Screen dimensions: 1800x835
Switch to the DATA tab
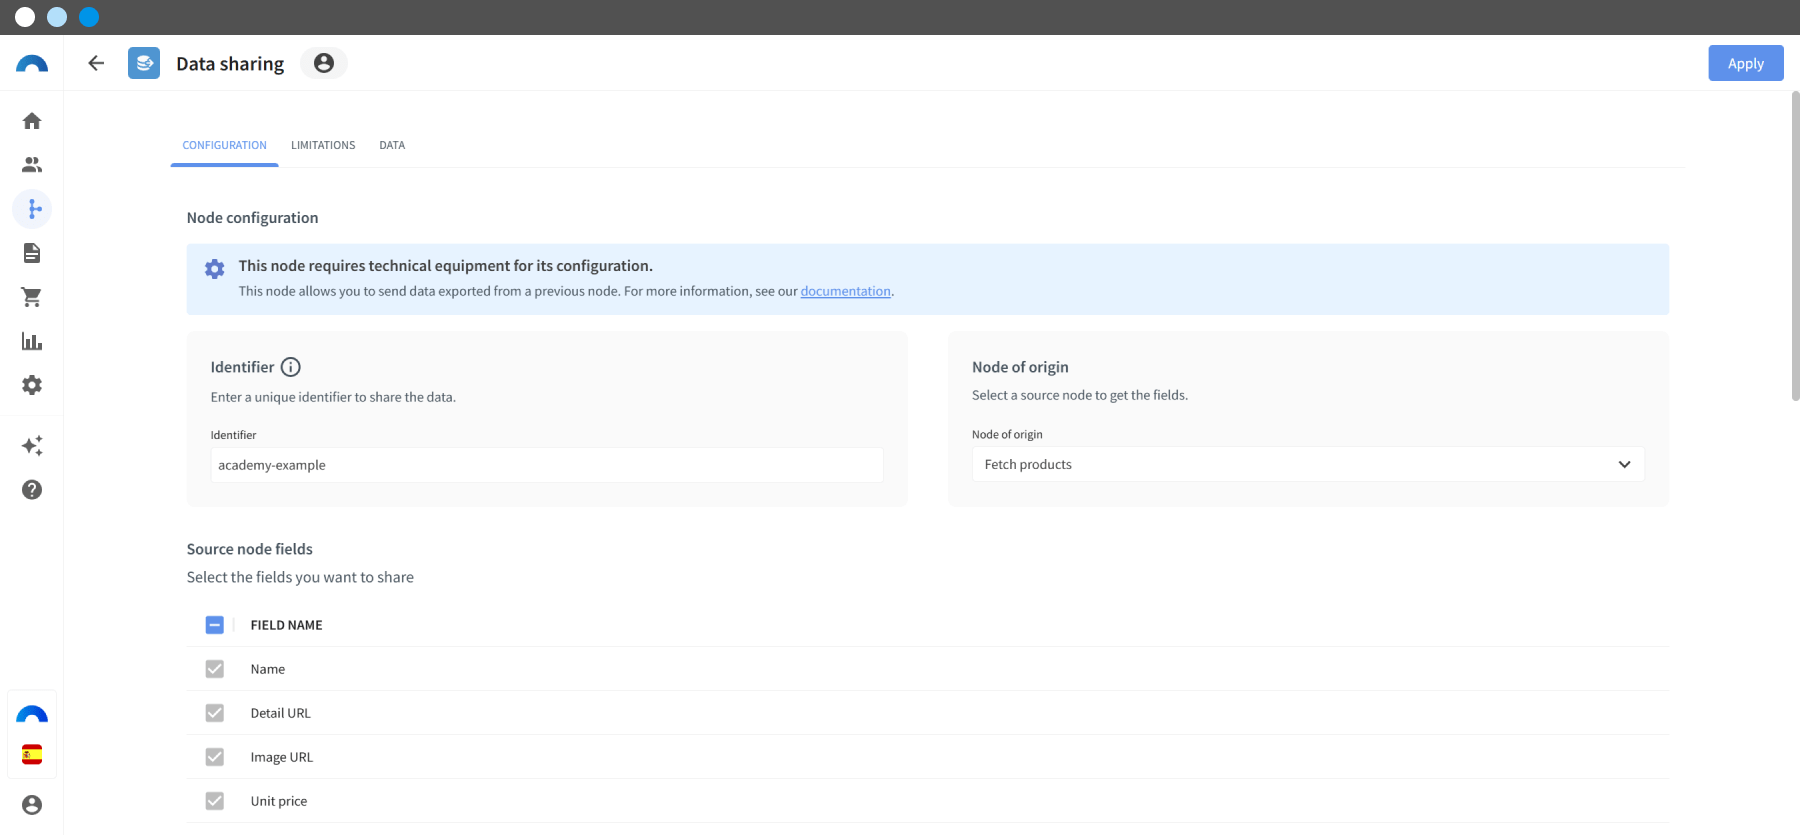tap(392, 145)
